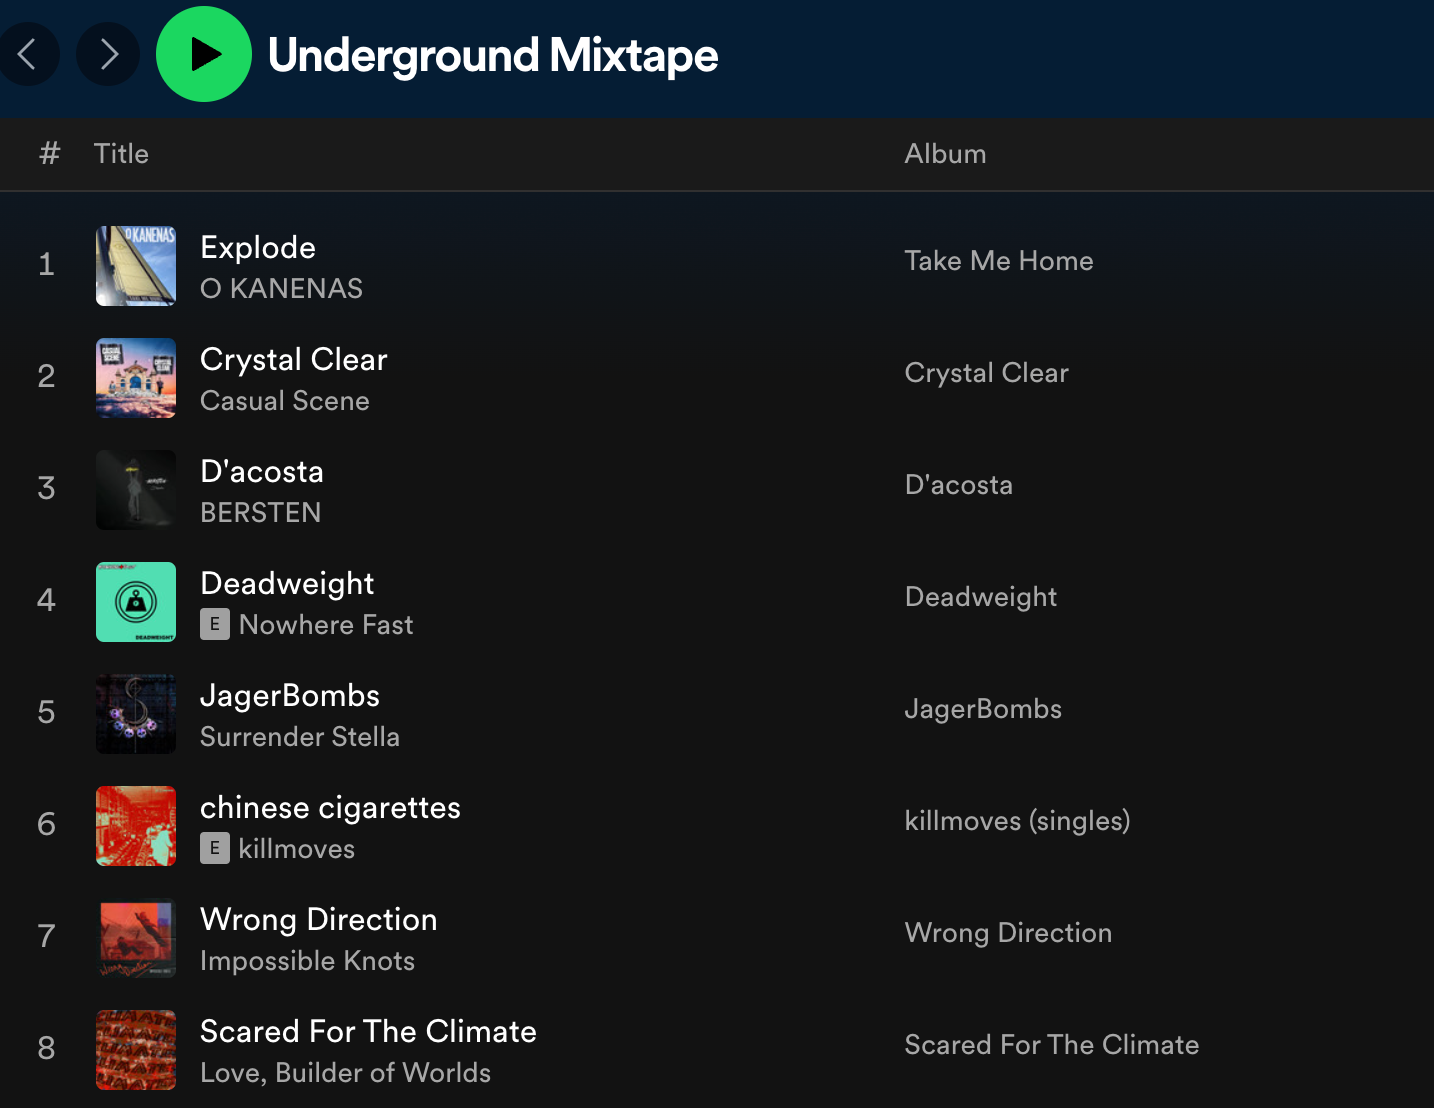Click the Crystal Clear track artwork
This screenshot has width=1434, height=1108.
136,378
